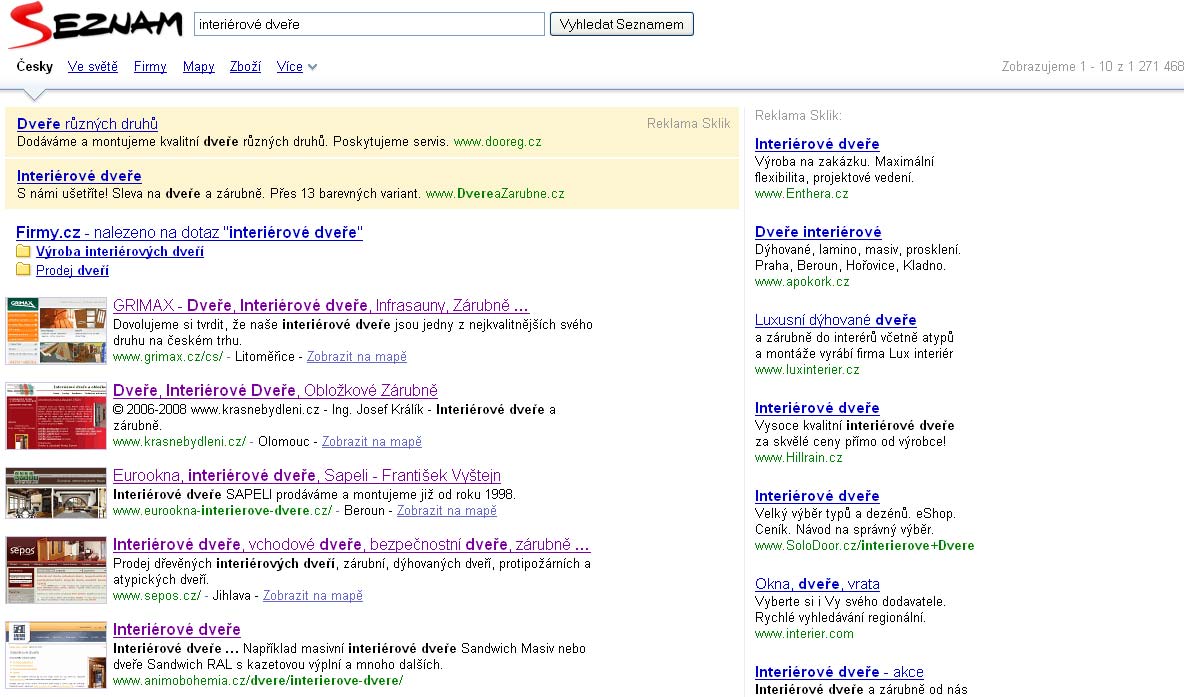Click the Seznam logo
The width and height of the screenshot is (1184, 697).
point(95,24)
